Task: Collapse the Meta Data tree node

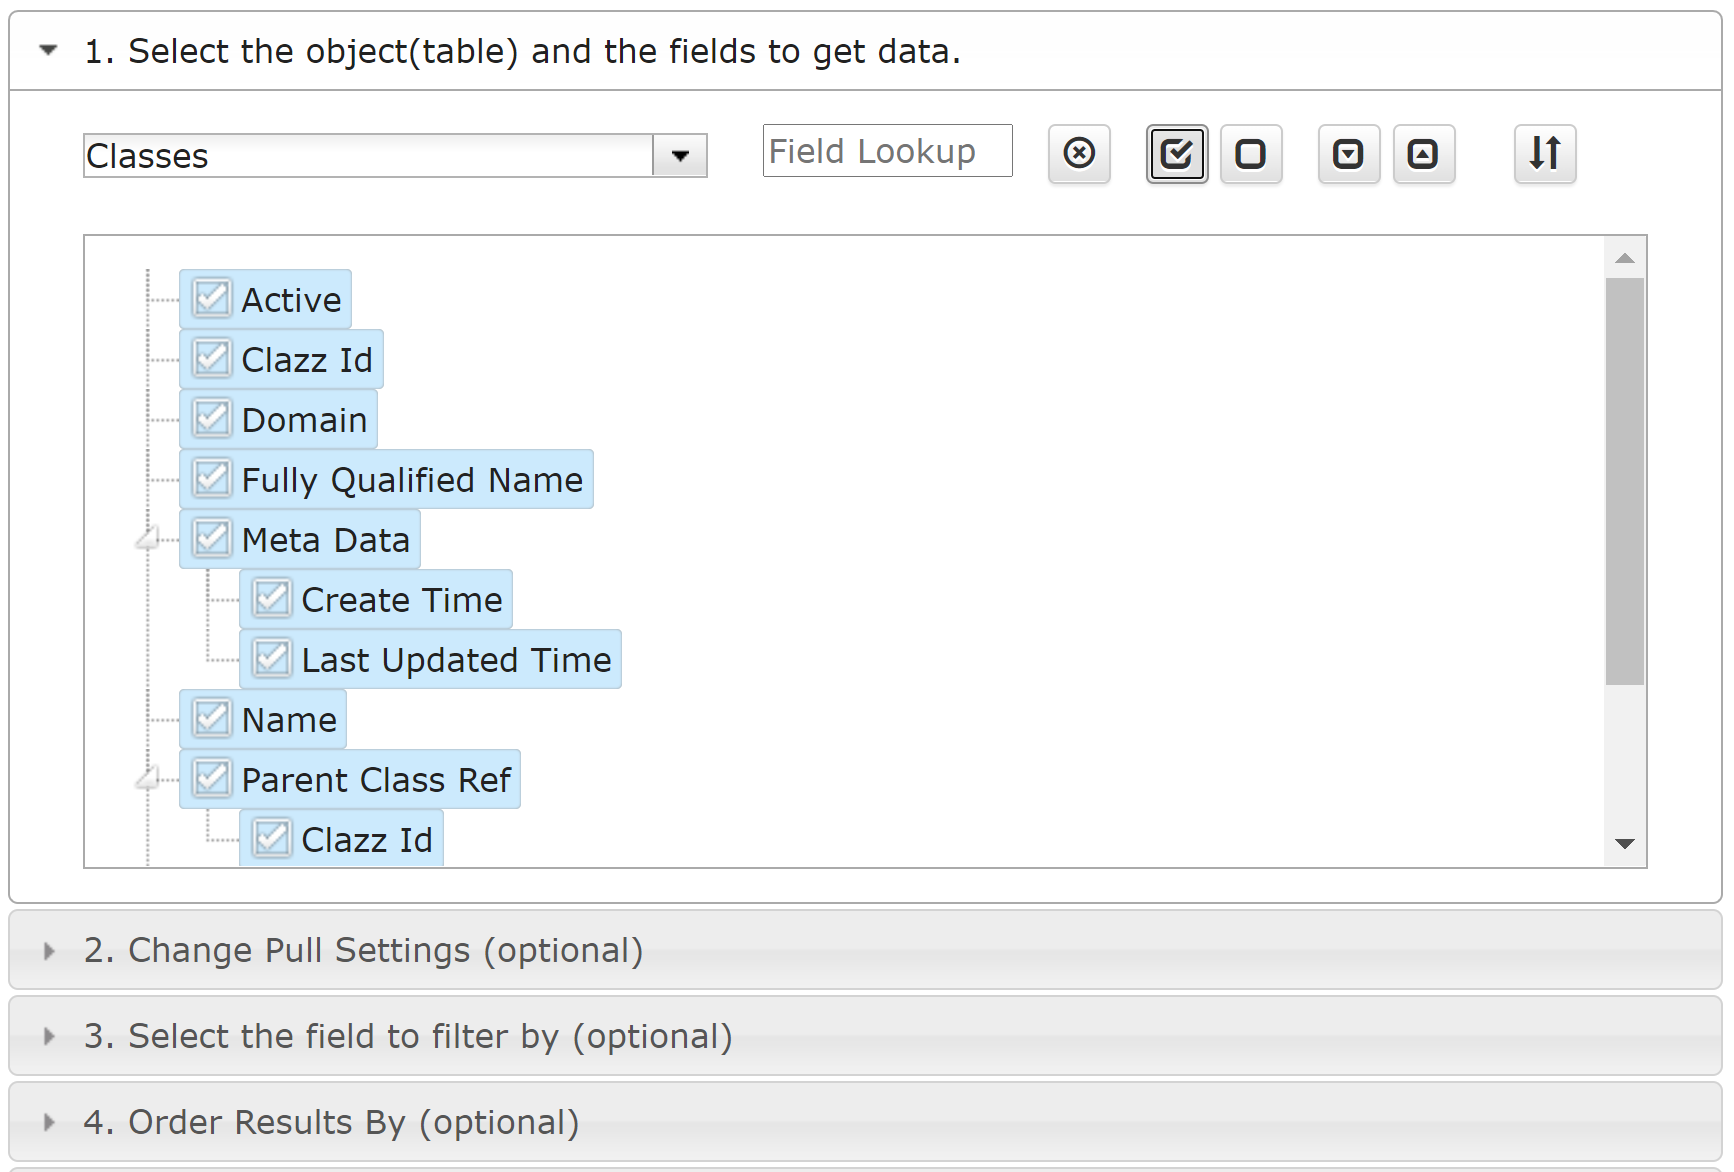Action: (x=148, y=540)
